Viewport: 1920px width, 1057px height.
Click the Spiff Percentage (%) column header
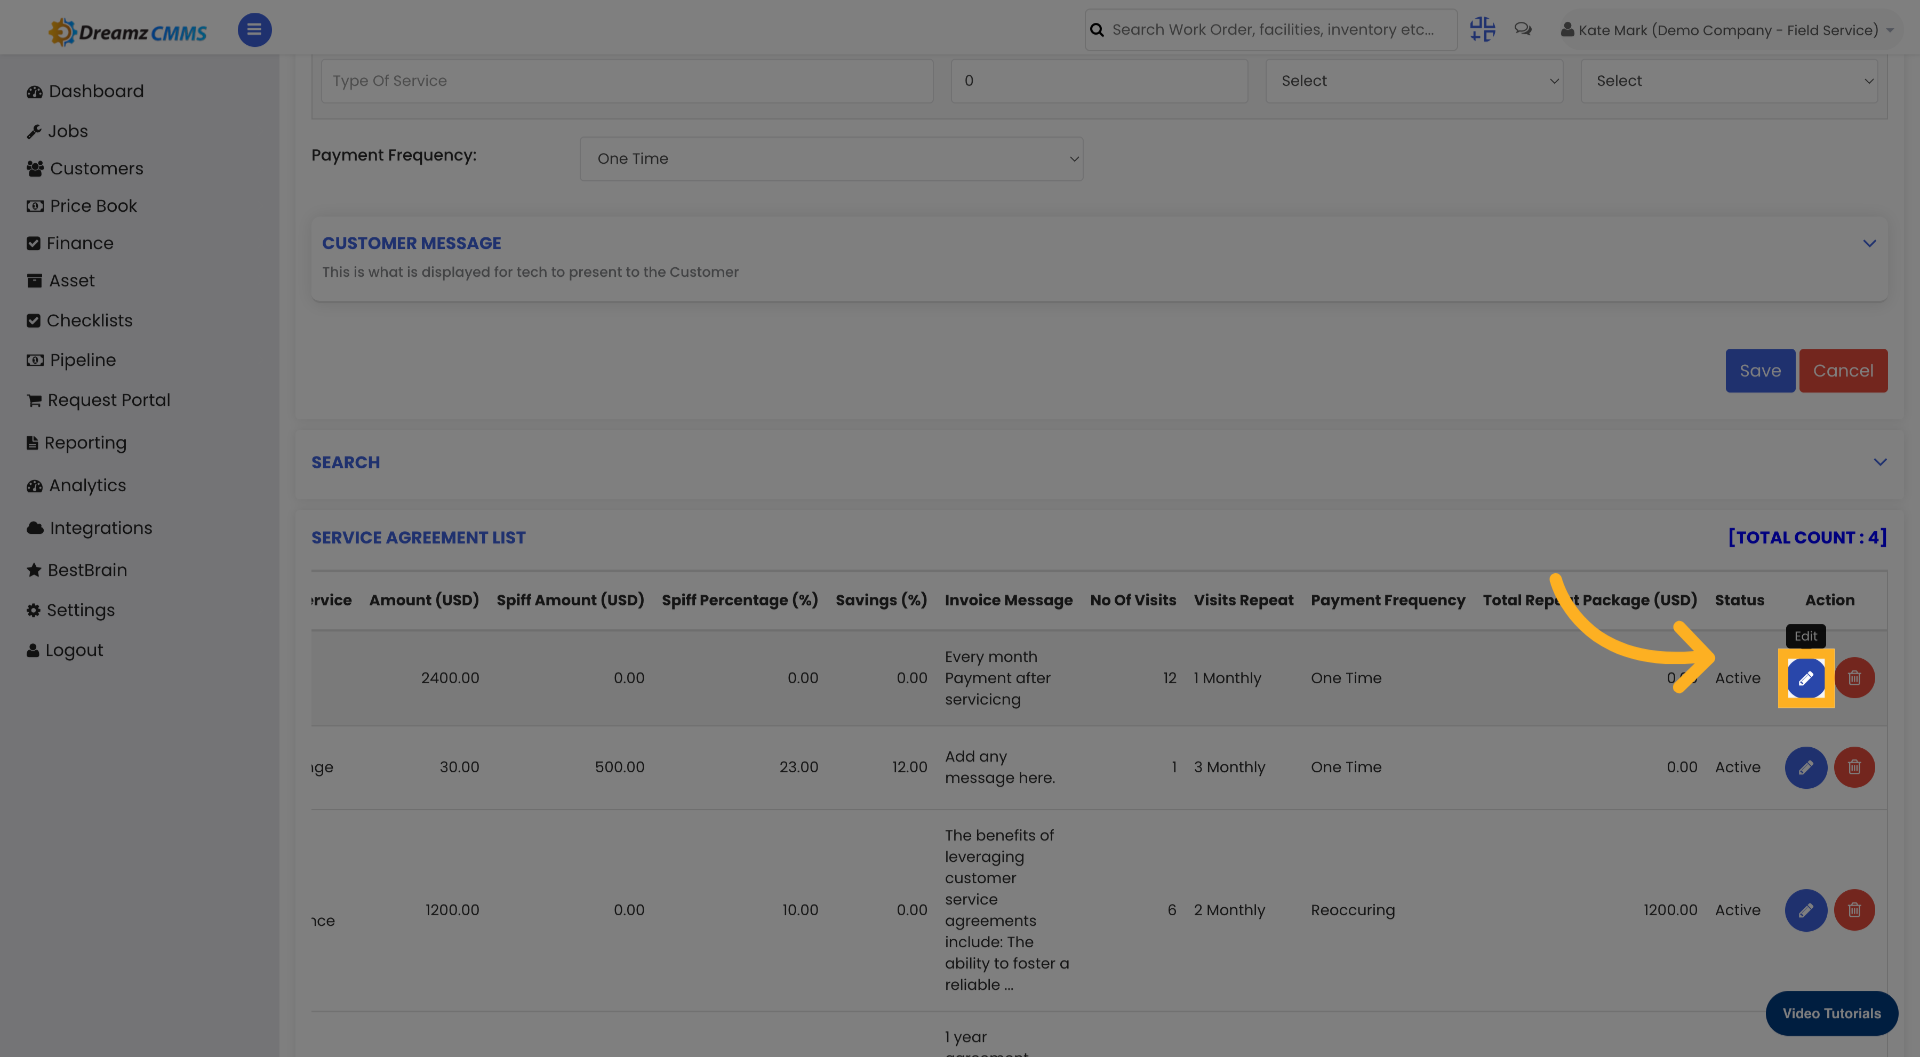(740, 600)
